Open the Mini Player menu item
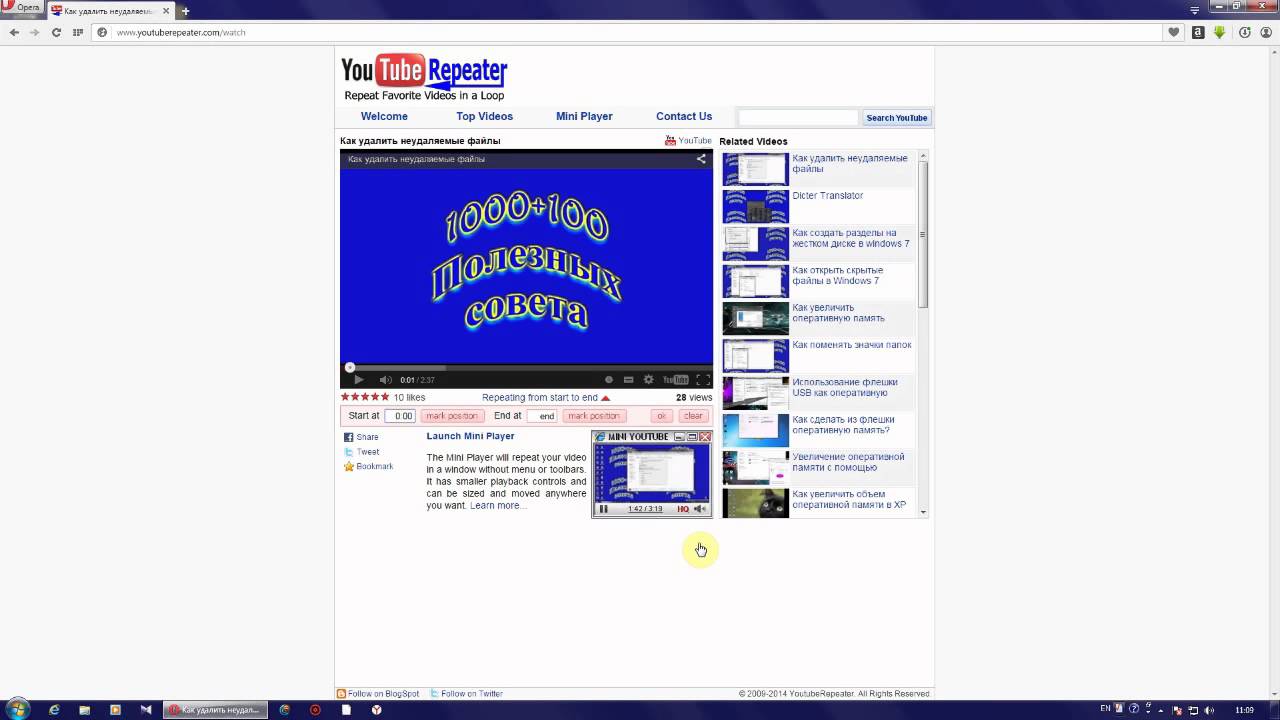Image resolution: width=1280 pixels, height=720 pixels. [584, 116]
